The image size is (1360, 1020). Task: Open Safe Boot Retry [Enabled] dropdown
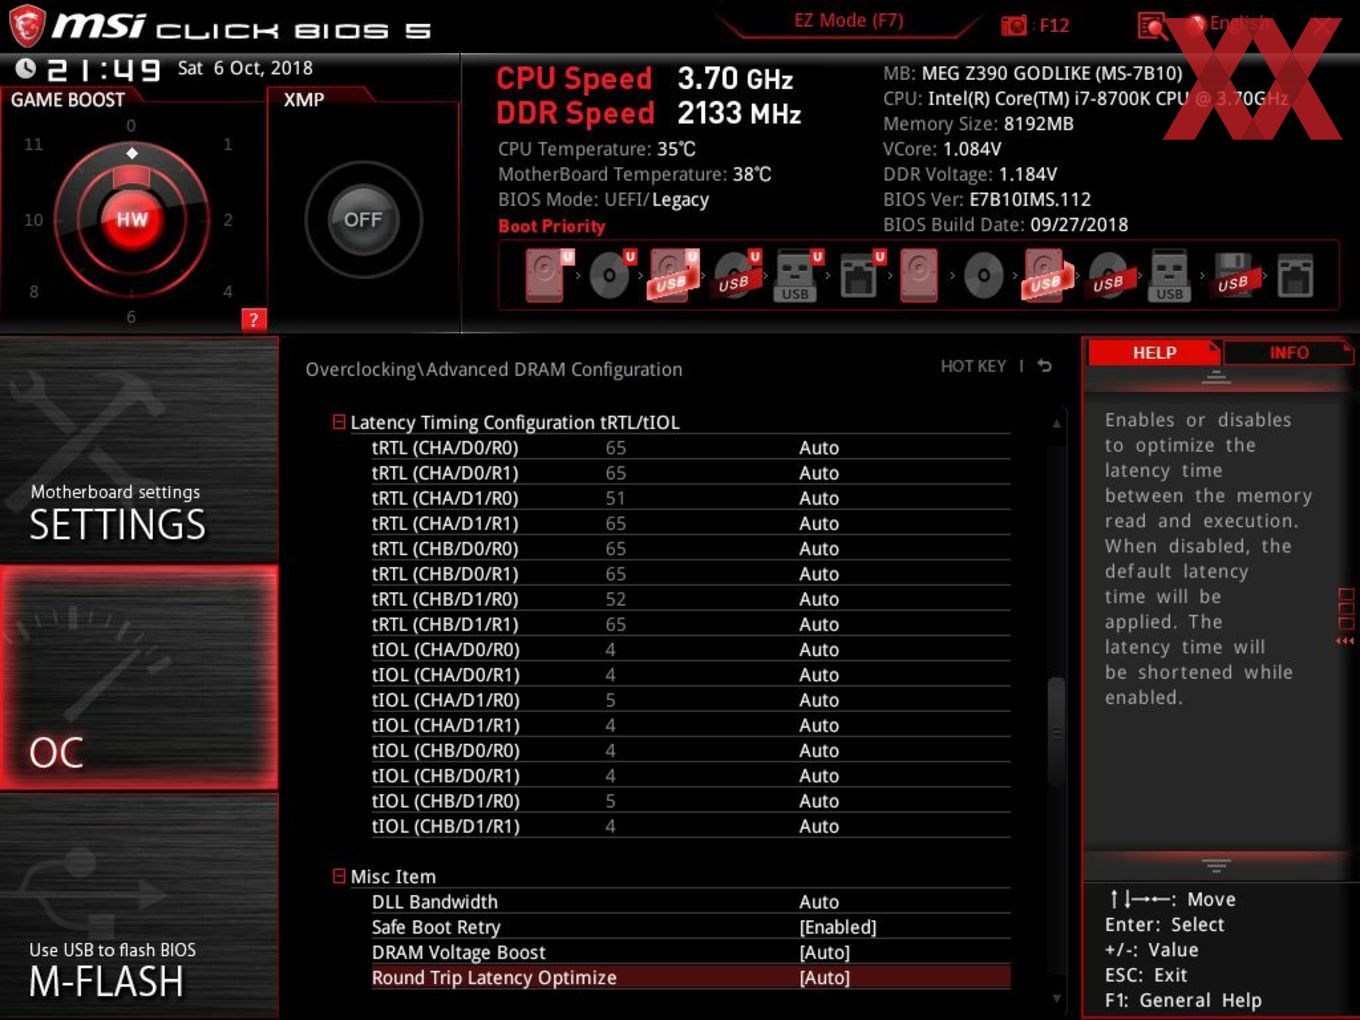[x=838, y=927]
